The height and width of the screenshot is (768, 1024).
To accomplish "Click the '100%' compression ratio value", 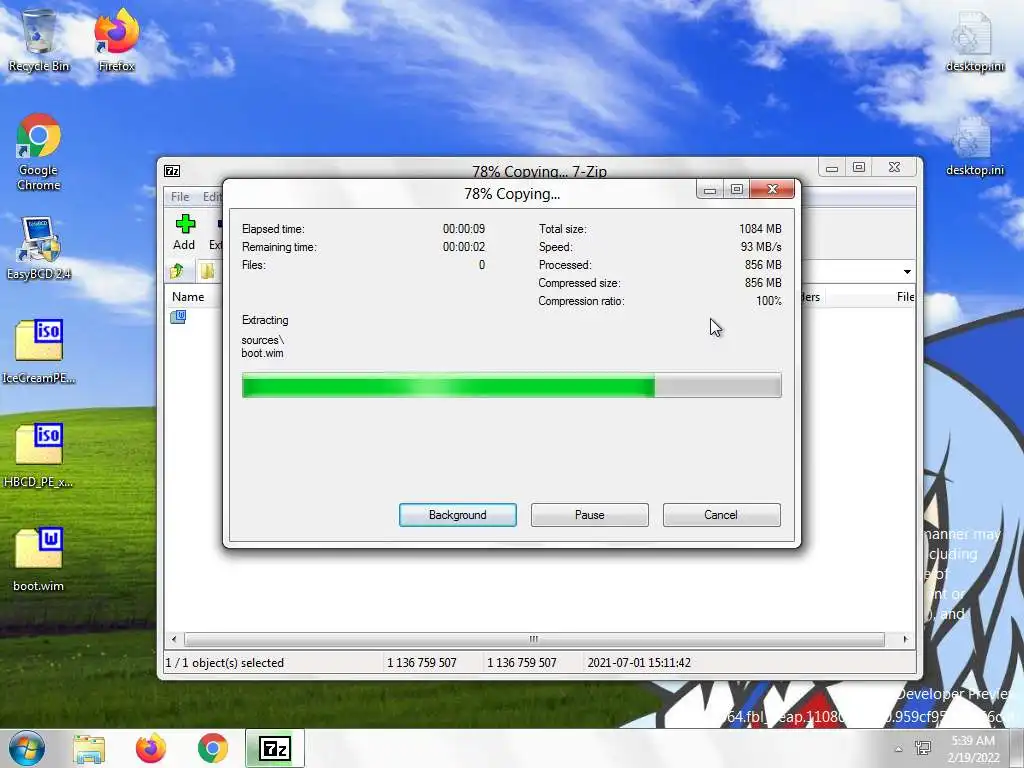I will pyautogui.click(x=769, y=301).
